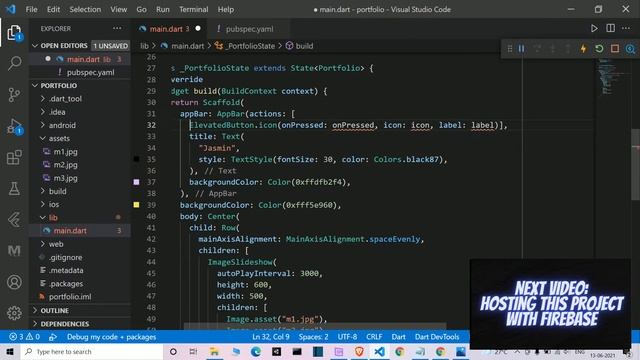Click the Debug my code + packages status item
This screenshot has width=640, height=360.
[111, 337]
